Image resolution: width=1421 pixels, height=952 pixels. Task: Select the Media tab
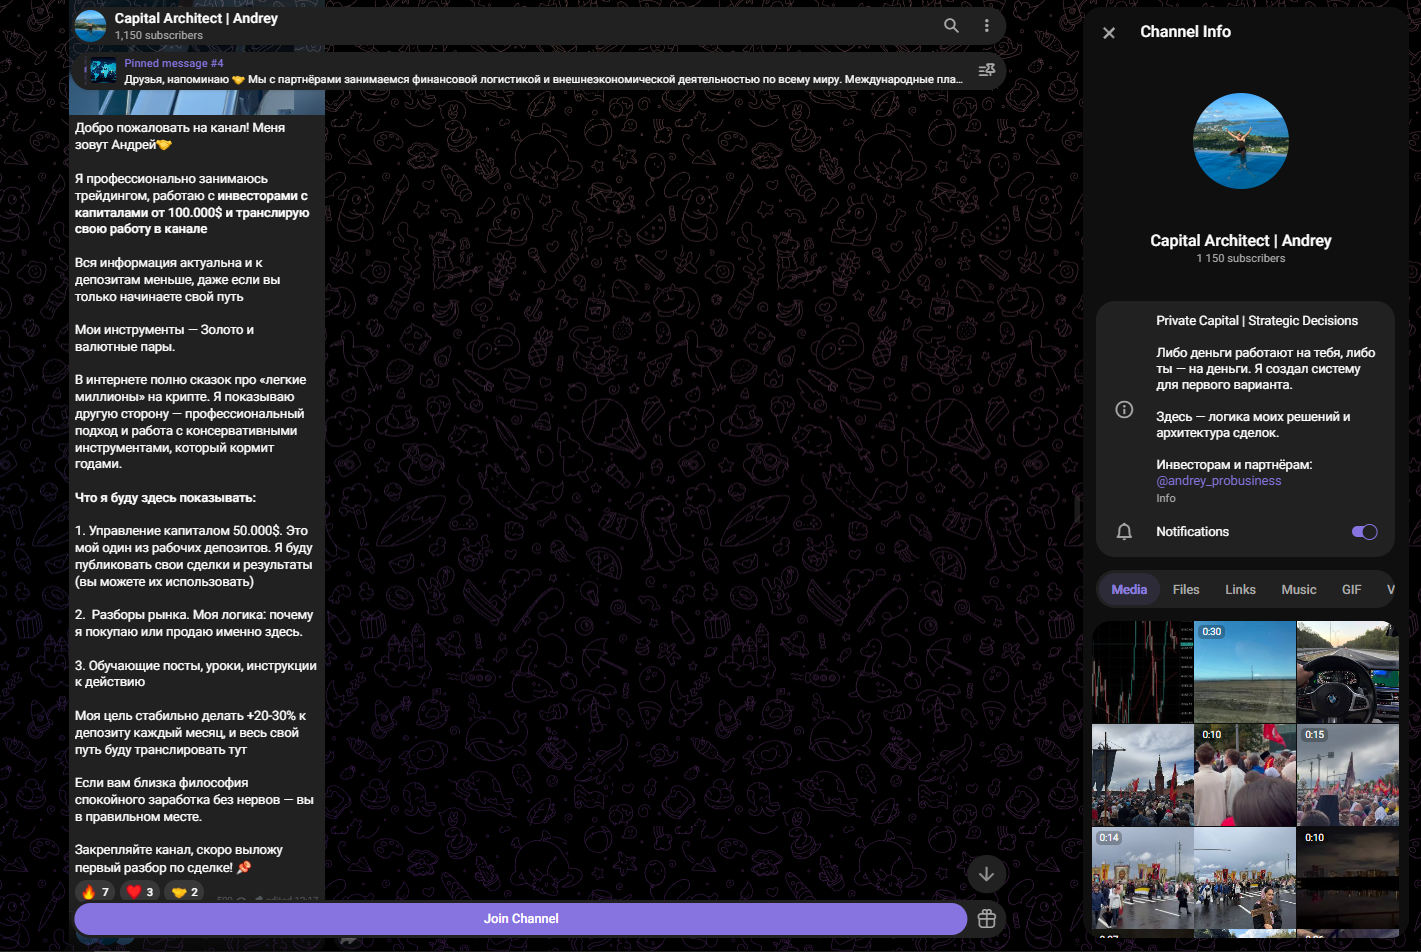tap(1129, 590)
